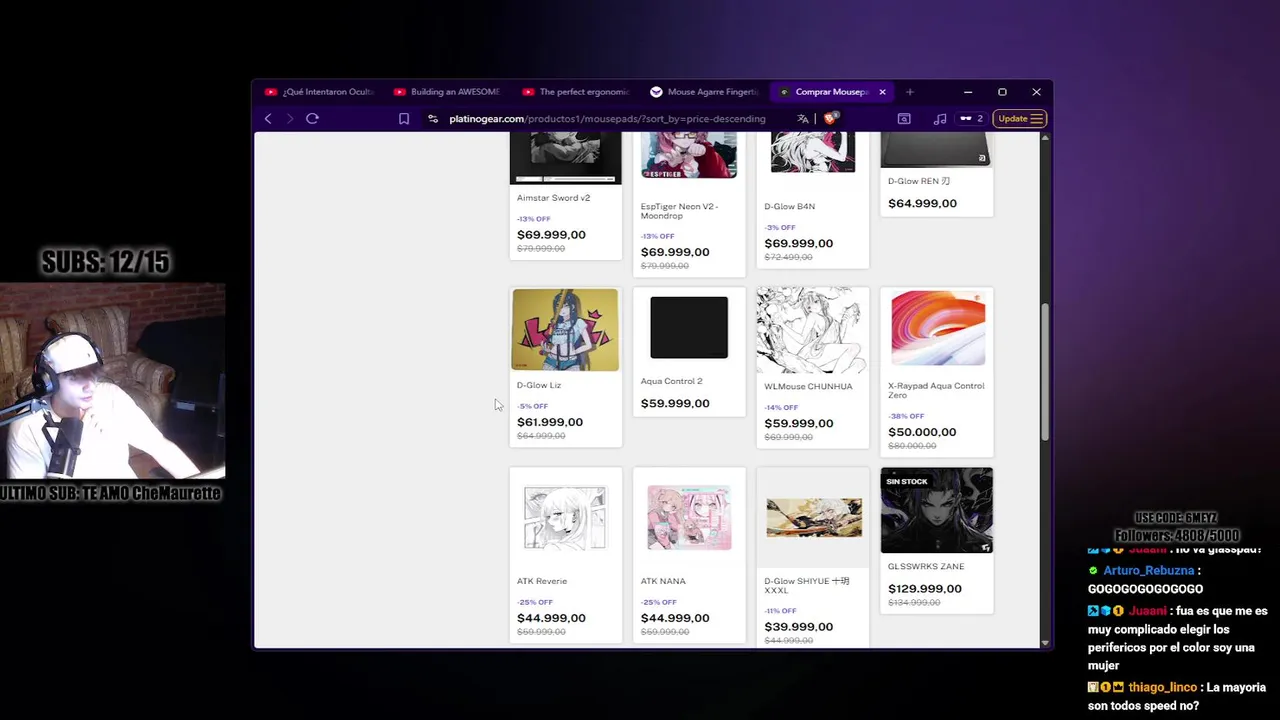Open ATK NANA product image

689,518
